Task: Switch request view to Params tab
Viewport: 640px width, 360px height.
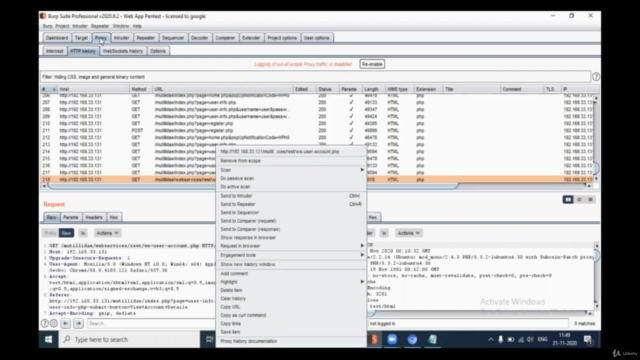Action: (x=71, y=218)
